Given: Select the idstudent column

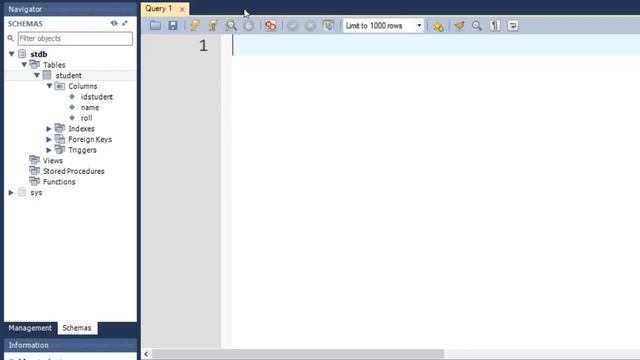Looking at the screenshot, I should [x=96, y=97].
